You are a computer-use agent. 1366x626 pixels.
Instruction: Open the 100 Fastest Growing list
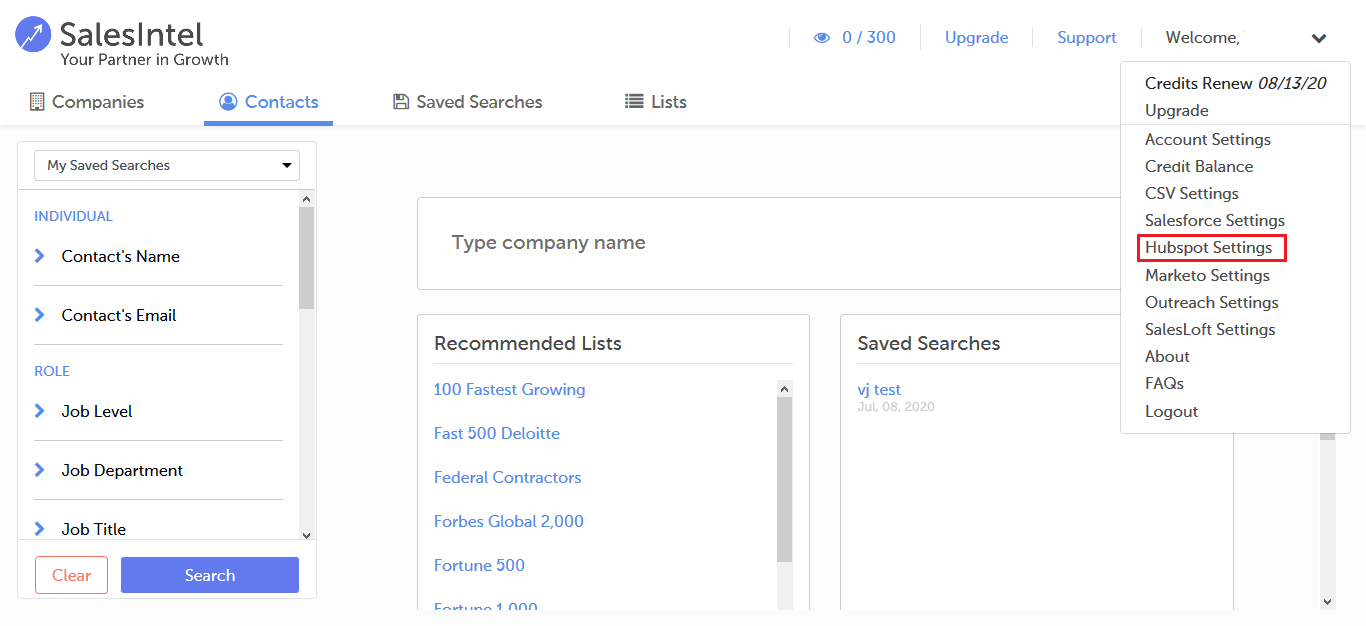[x=509, y=390]
